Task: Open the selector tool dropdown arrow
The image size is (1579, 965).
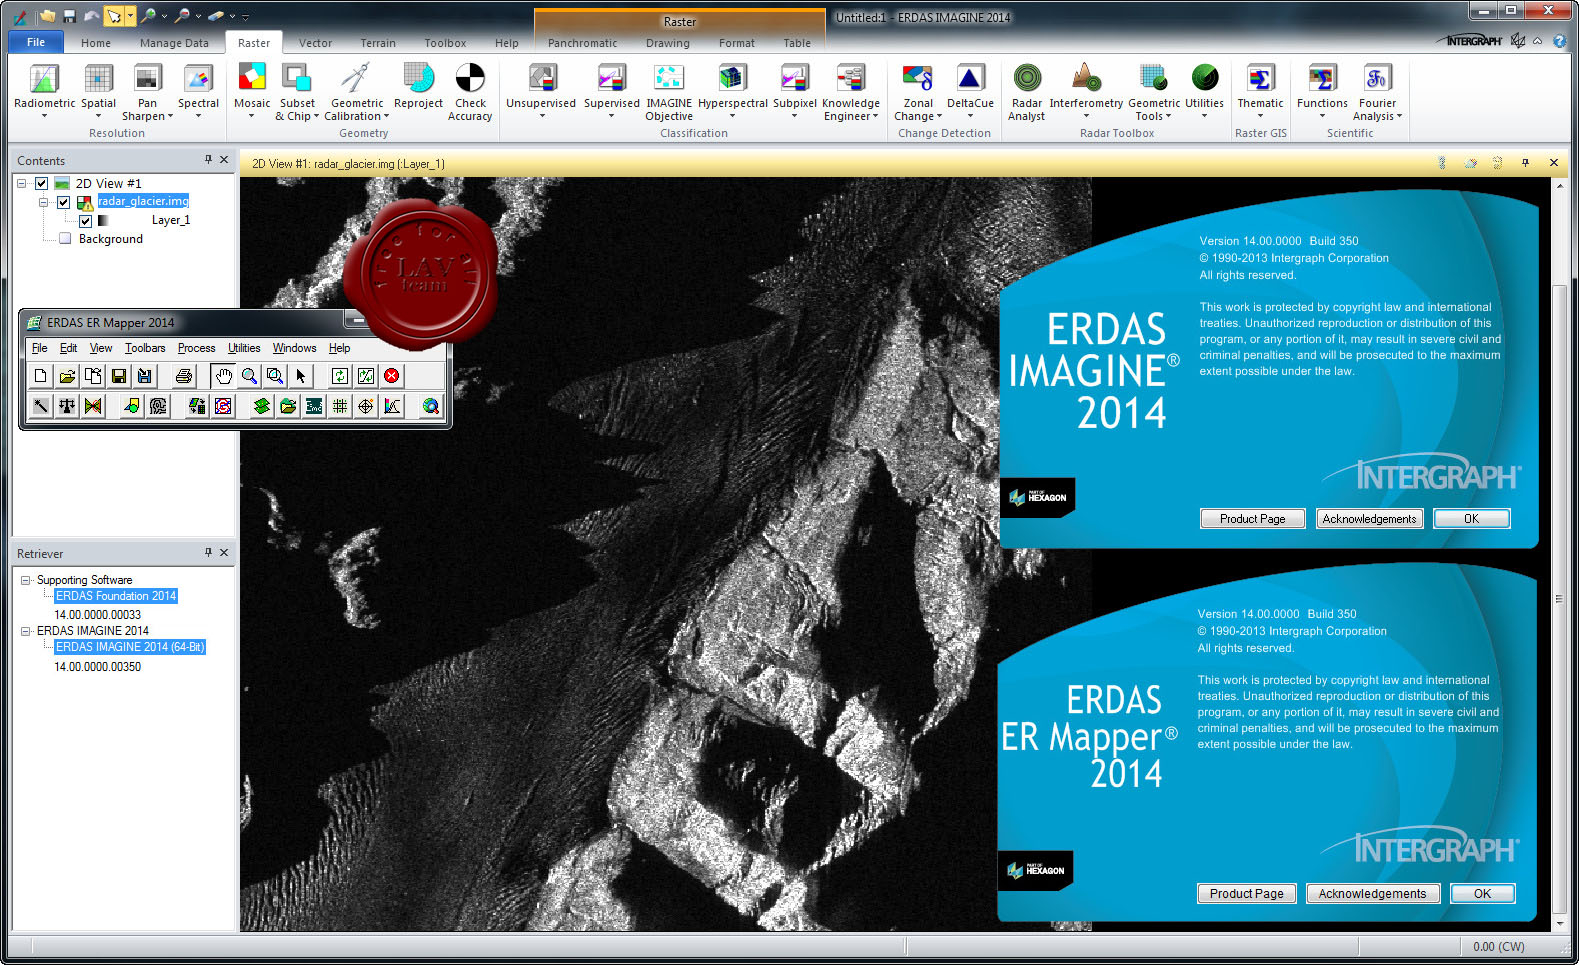Action: tap(130, 16)
